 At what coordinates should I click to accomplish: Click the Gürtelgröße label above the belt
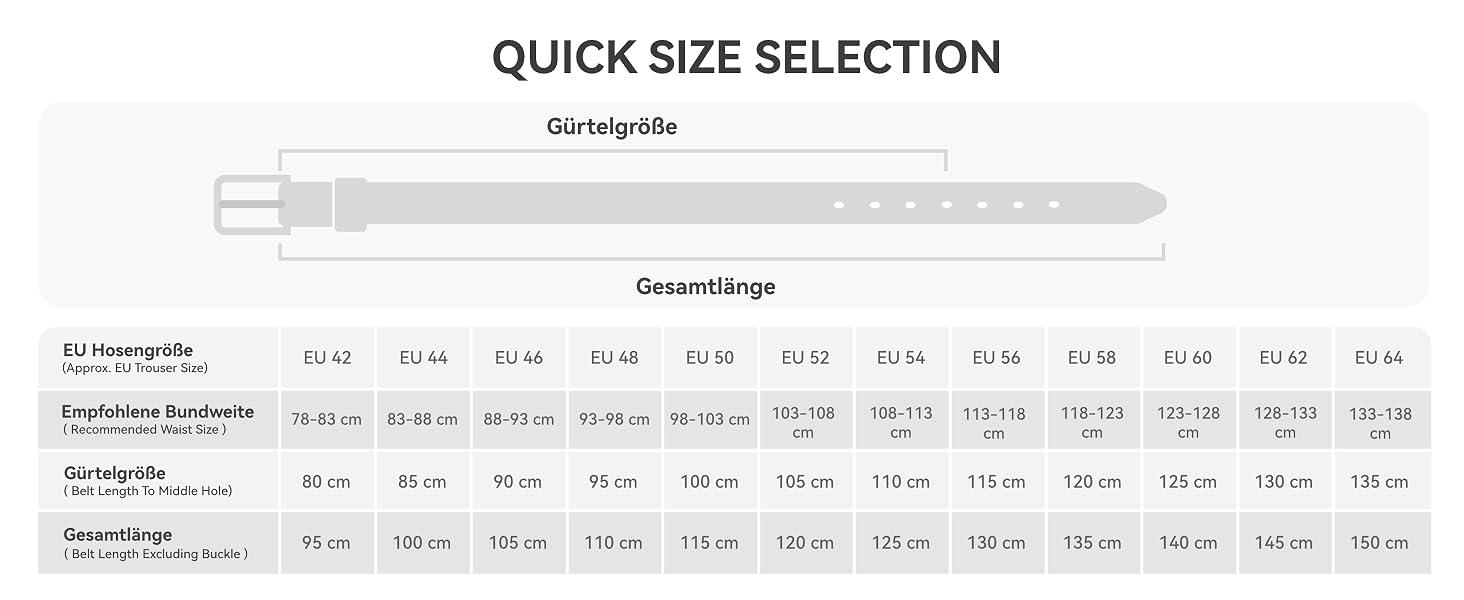[x=612, y=127]
